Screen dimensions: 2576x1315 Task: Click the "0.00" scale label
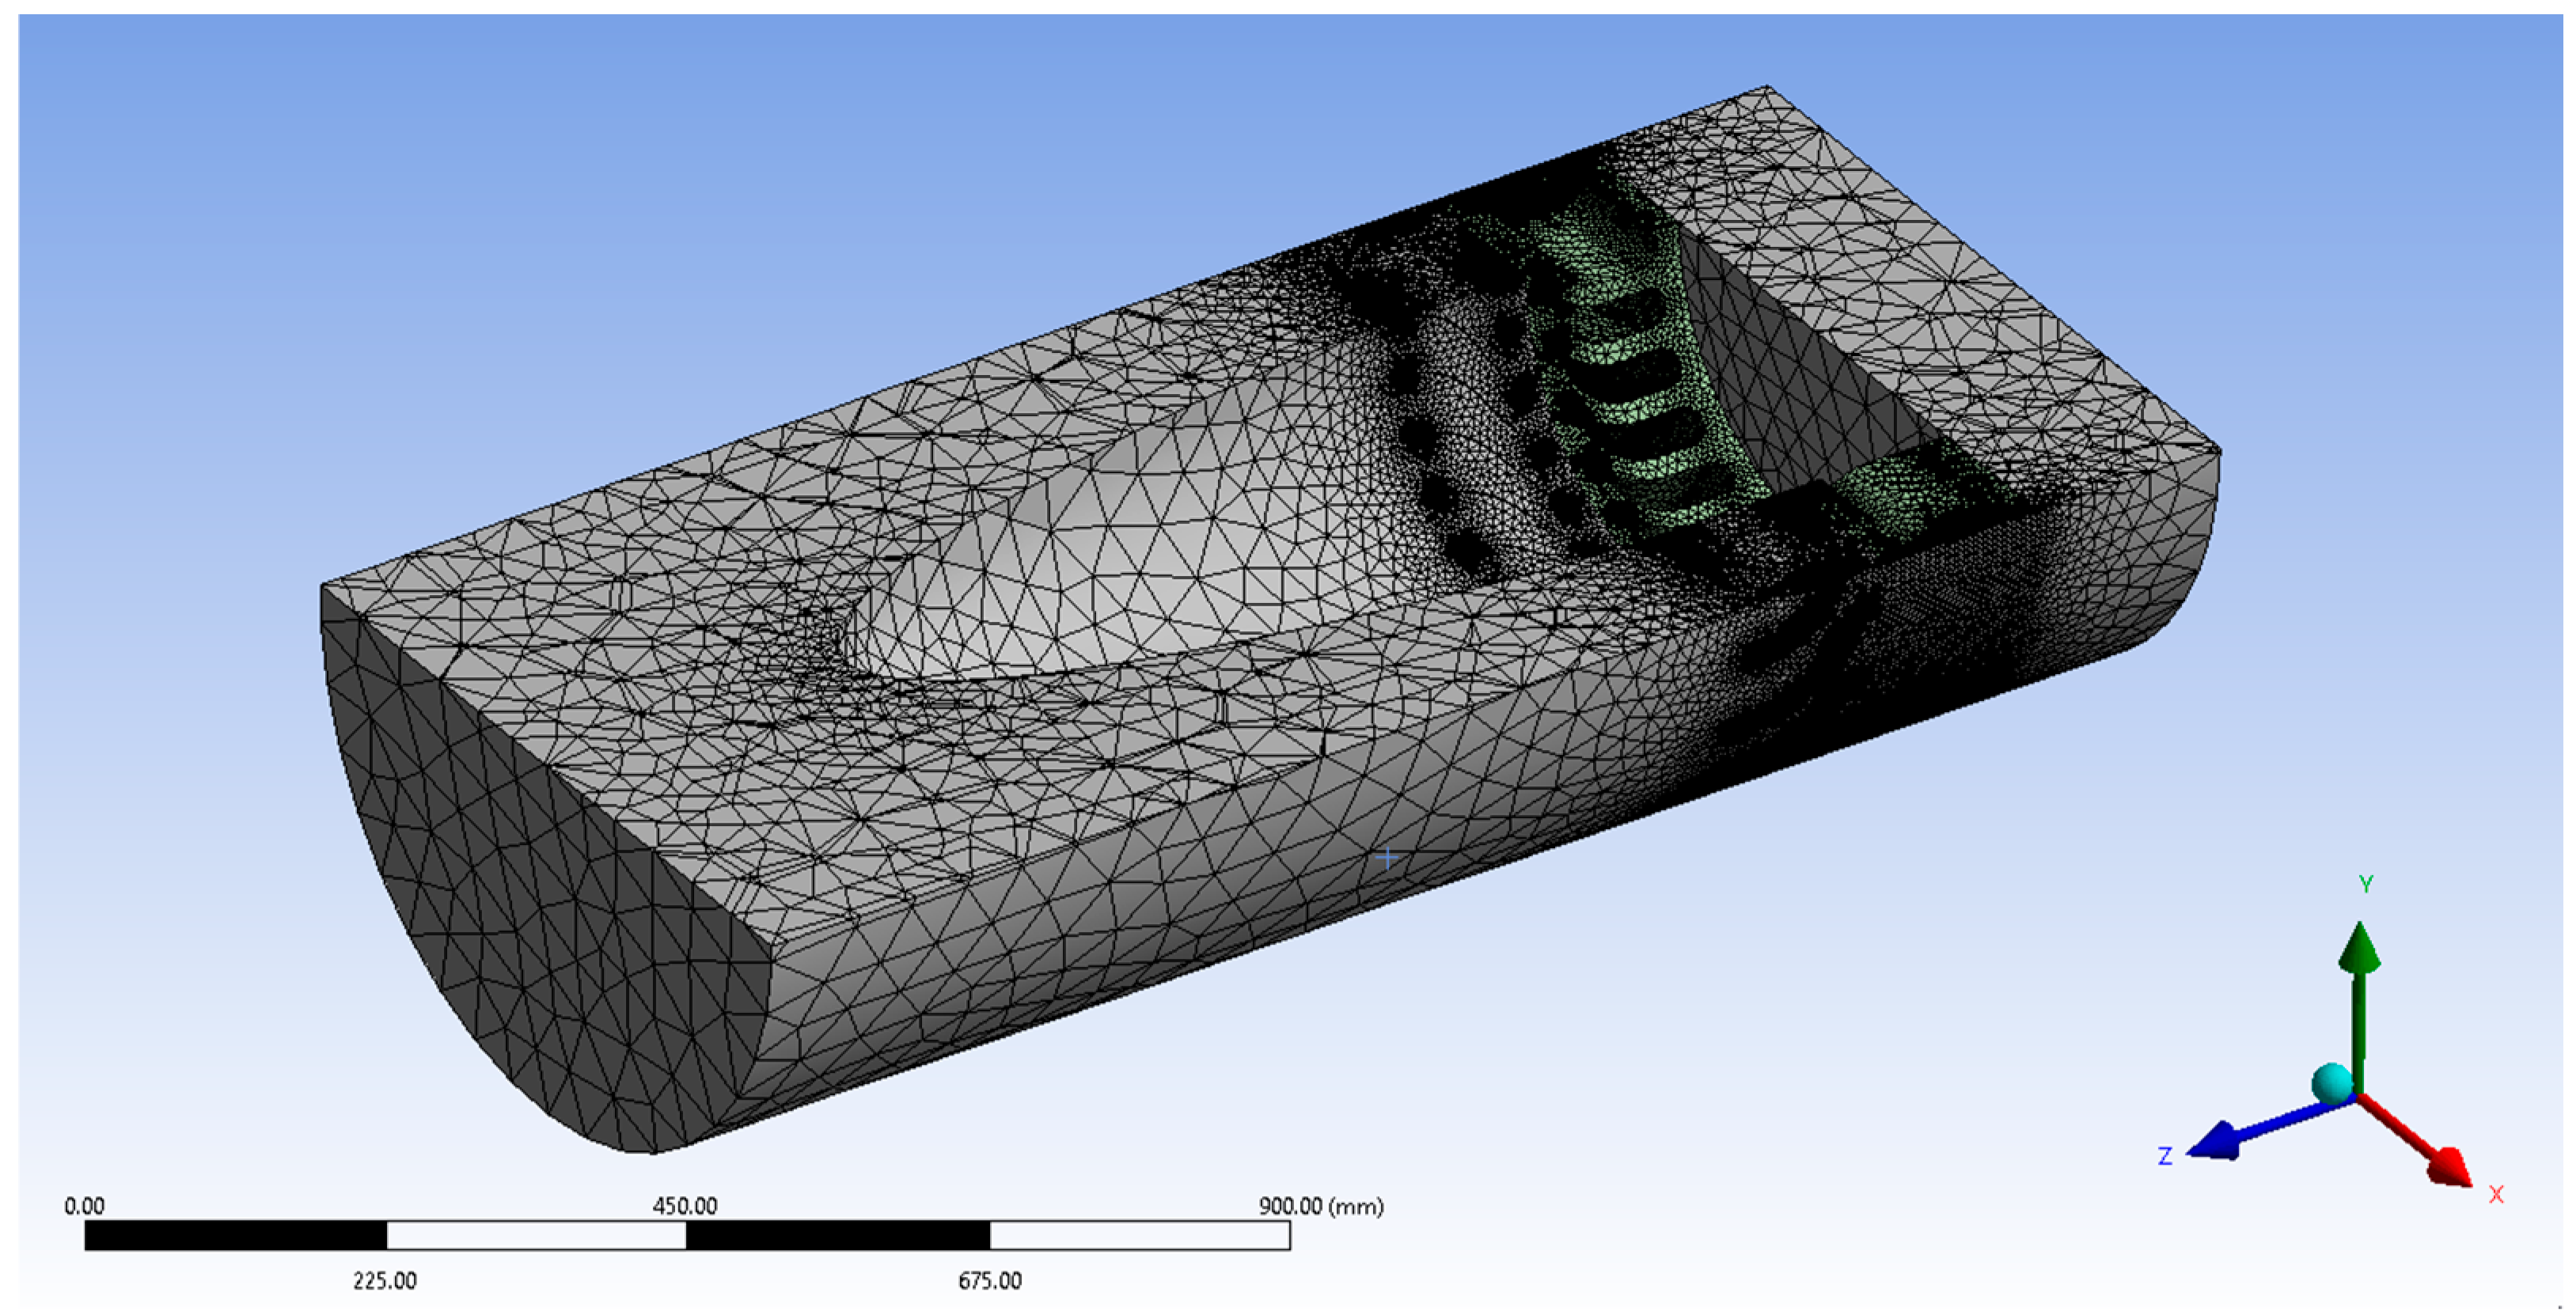[x=84, y=1206]
